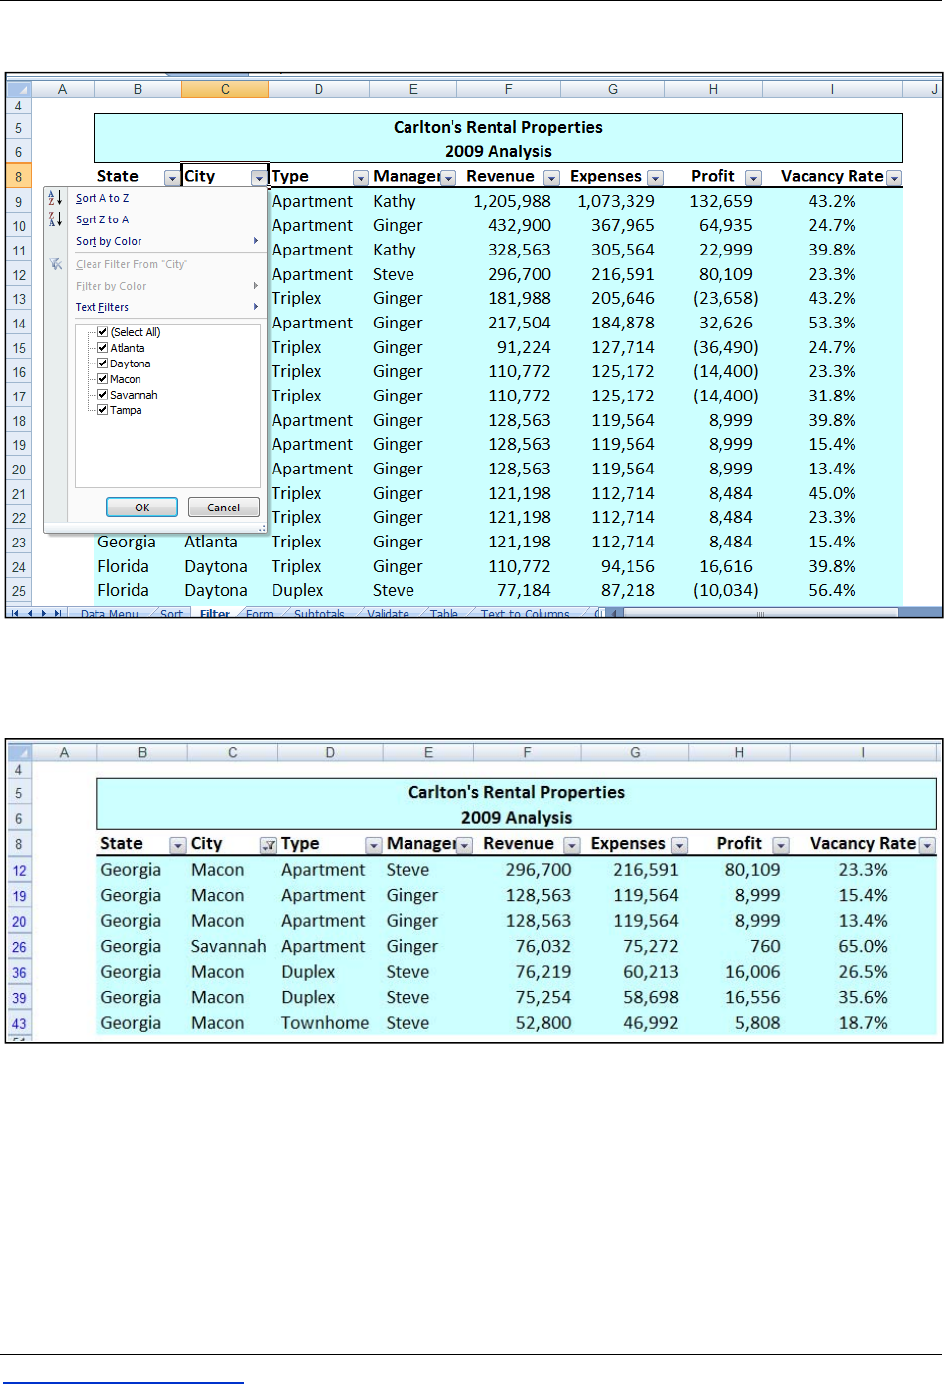Image resolution: width=944 pixels, height=1384 pixels.
Task: Click the filter menu resize grip
Action: pyautogui.click(x=263, y=527)
